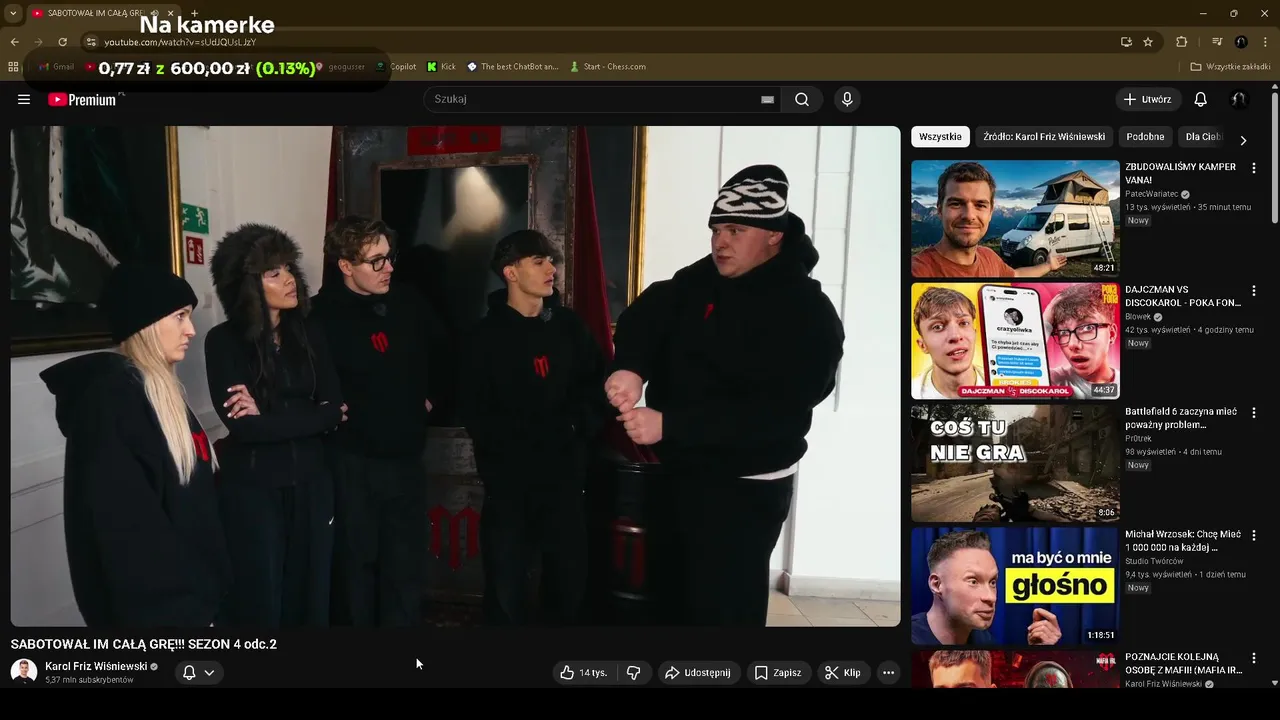Open the Chrome apps grid shortcut
Viewport: 1280px width, 720px height.
tap(13, 67)
